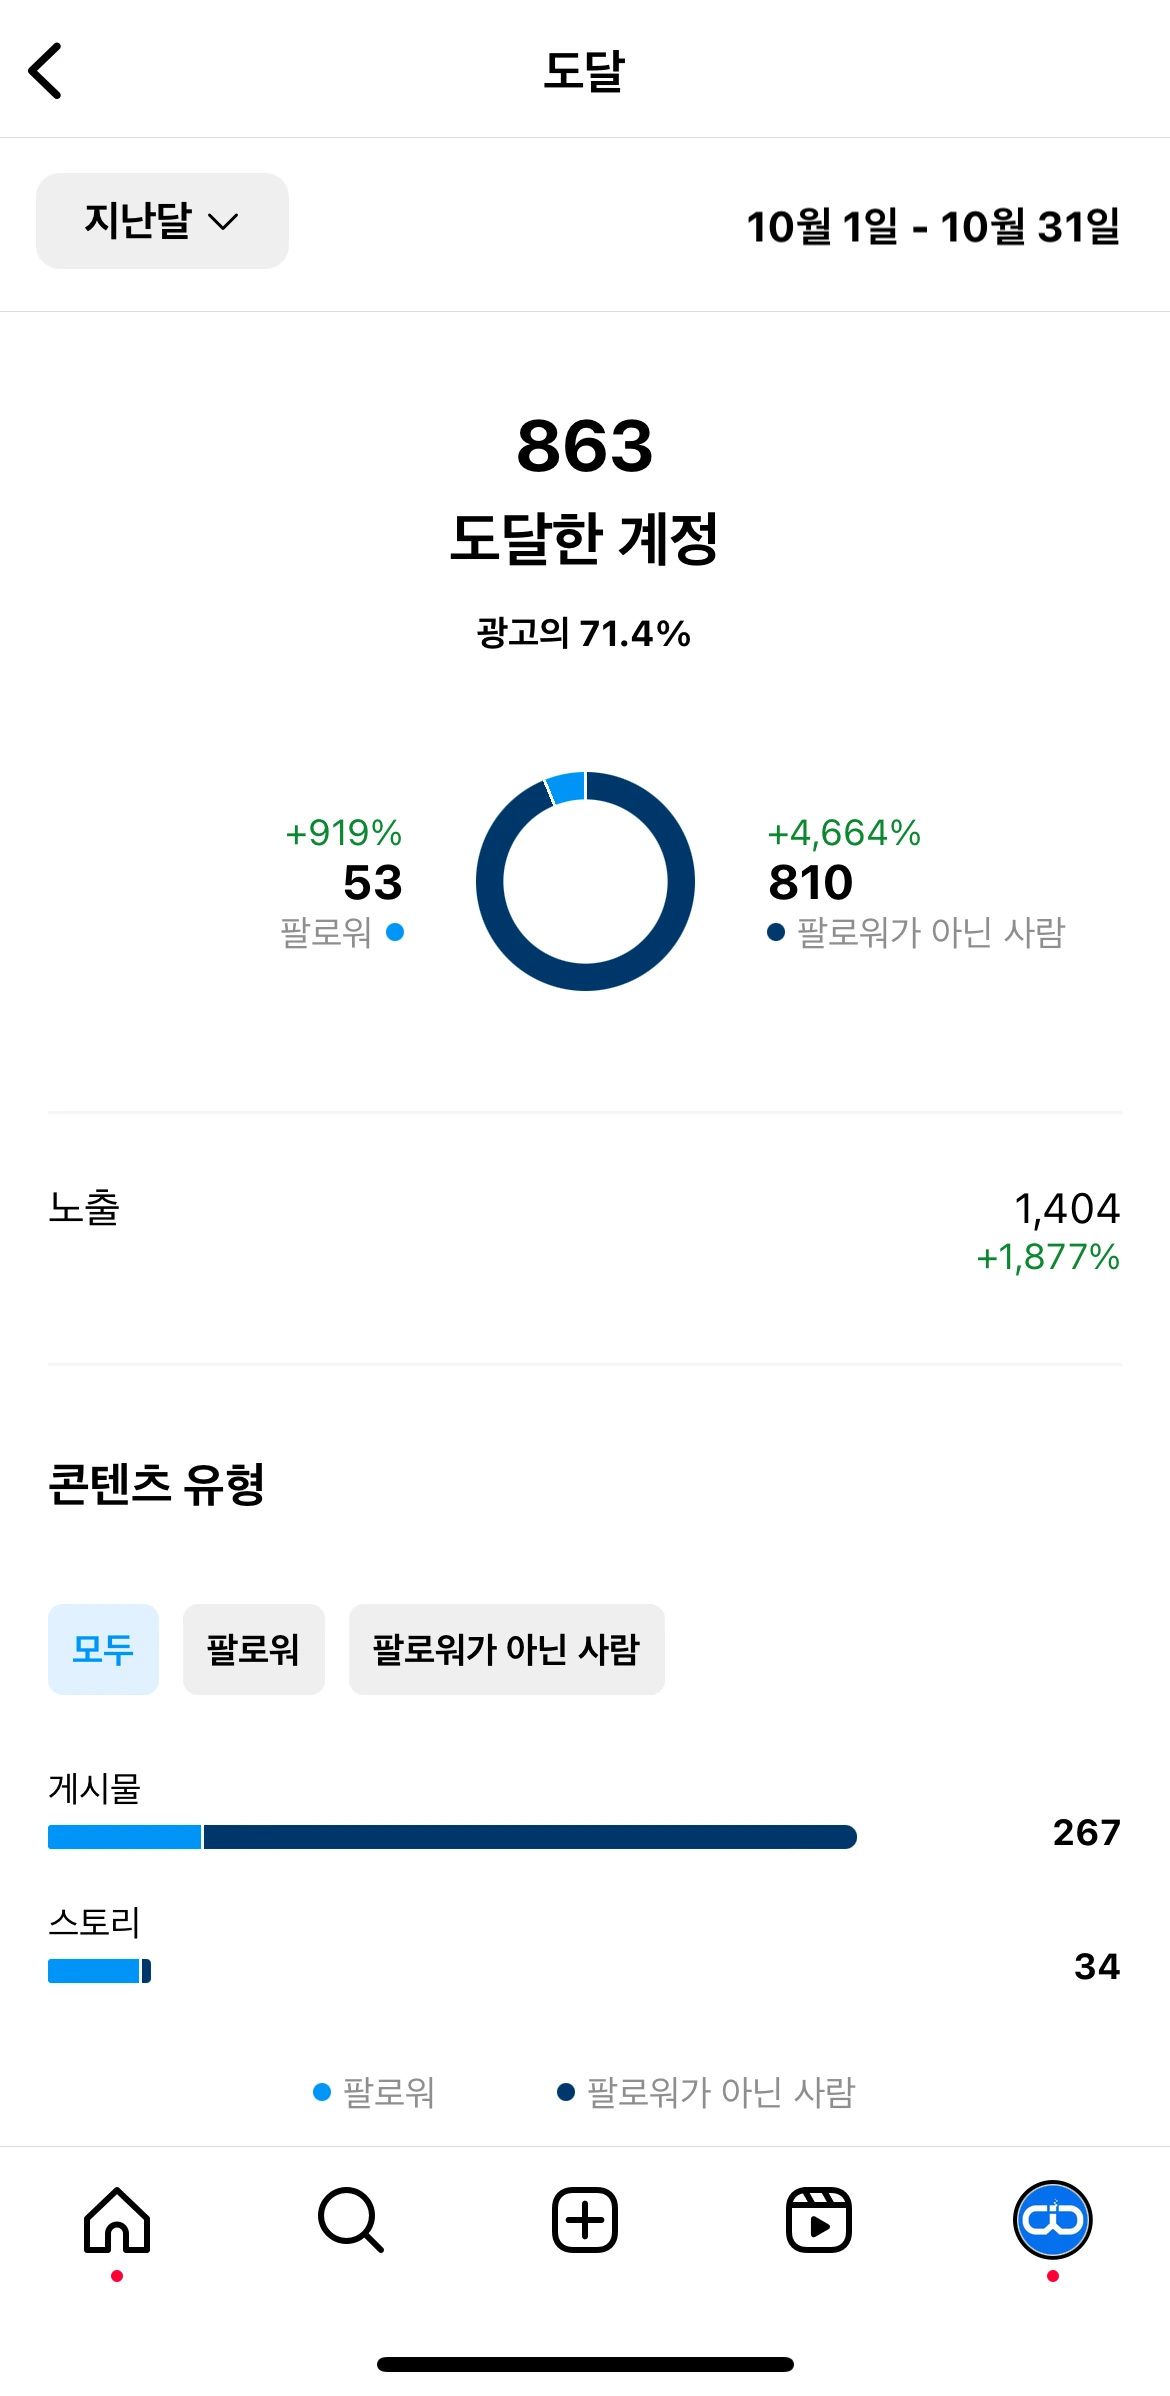Select the 팔로워가 아닌 사람 filter chip
Image resolution: width=1170 pixels, height=2396 pixels.
[506, 1649]
